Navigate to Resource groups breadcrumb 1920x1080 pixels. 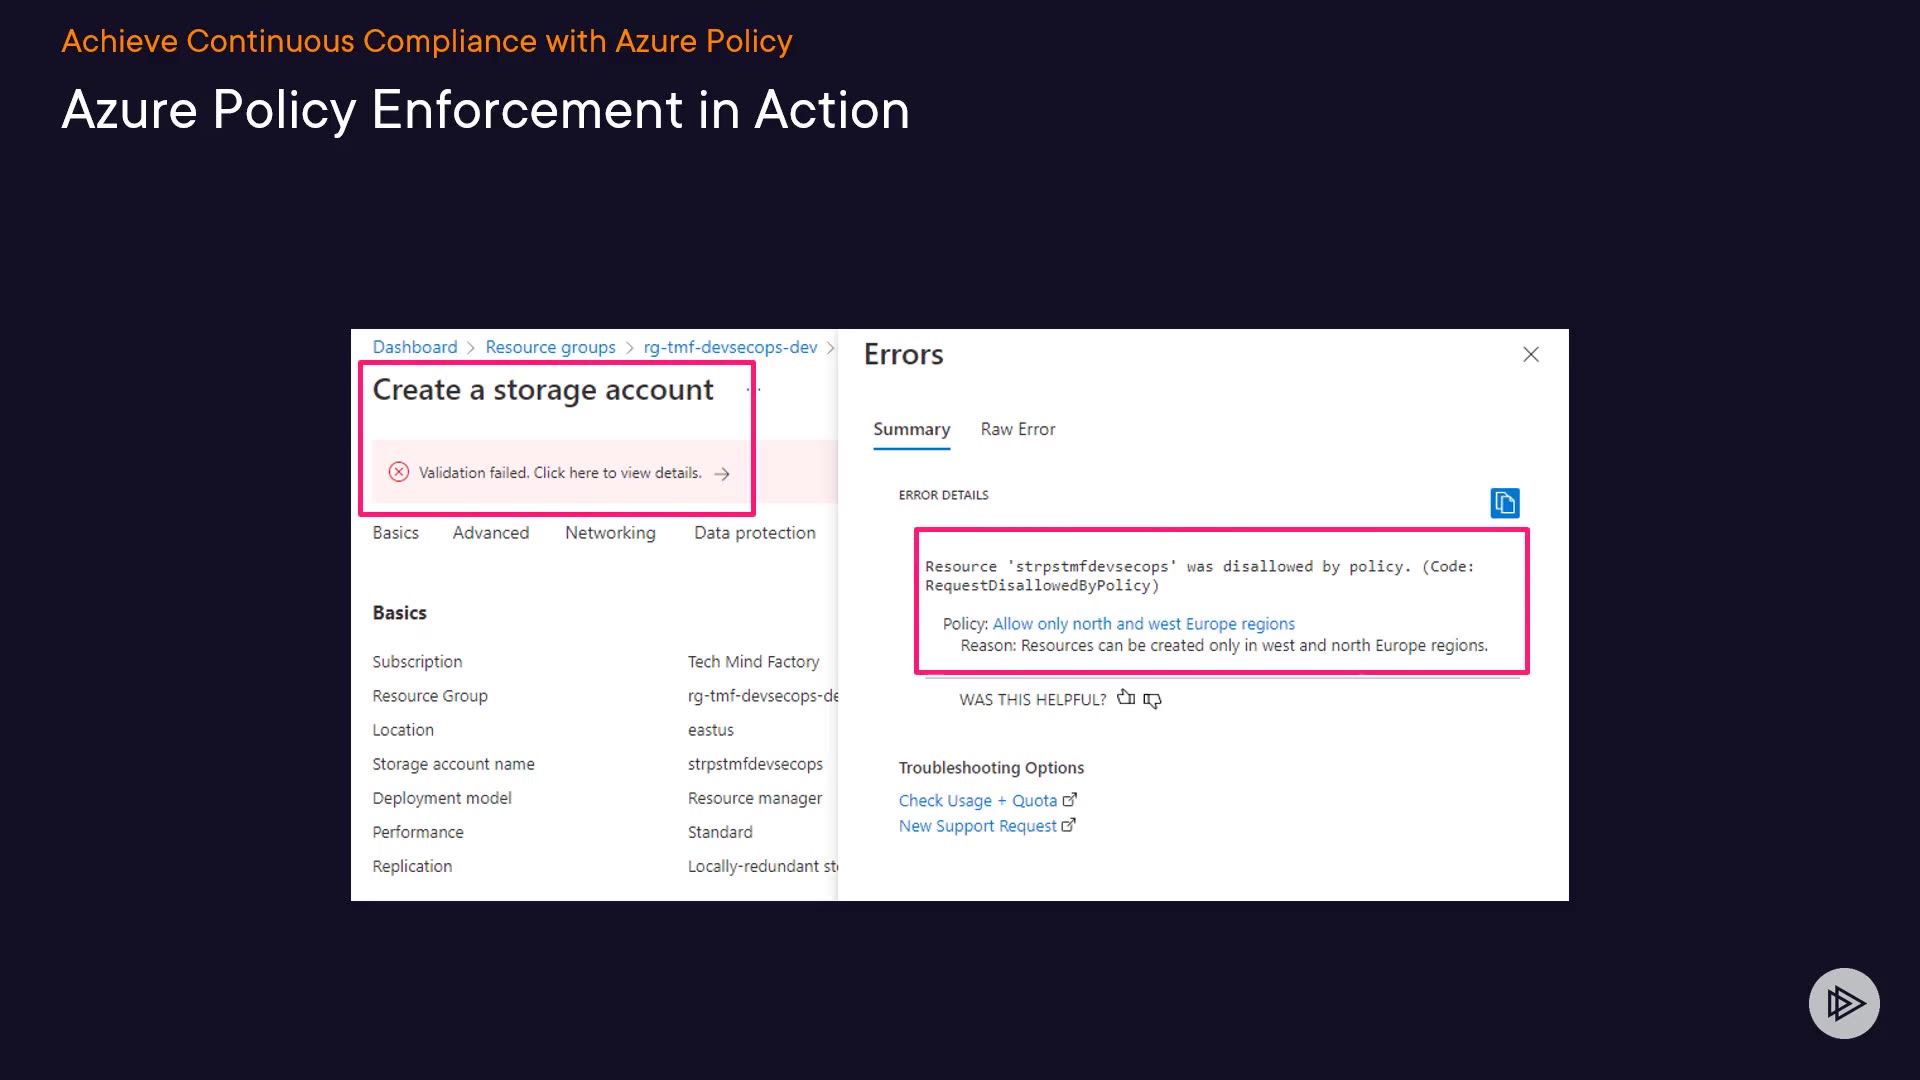550,347
